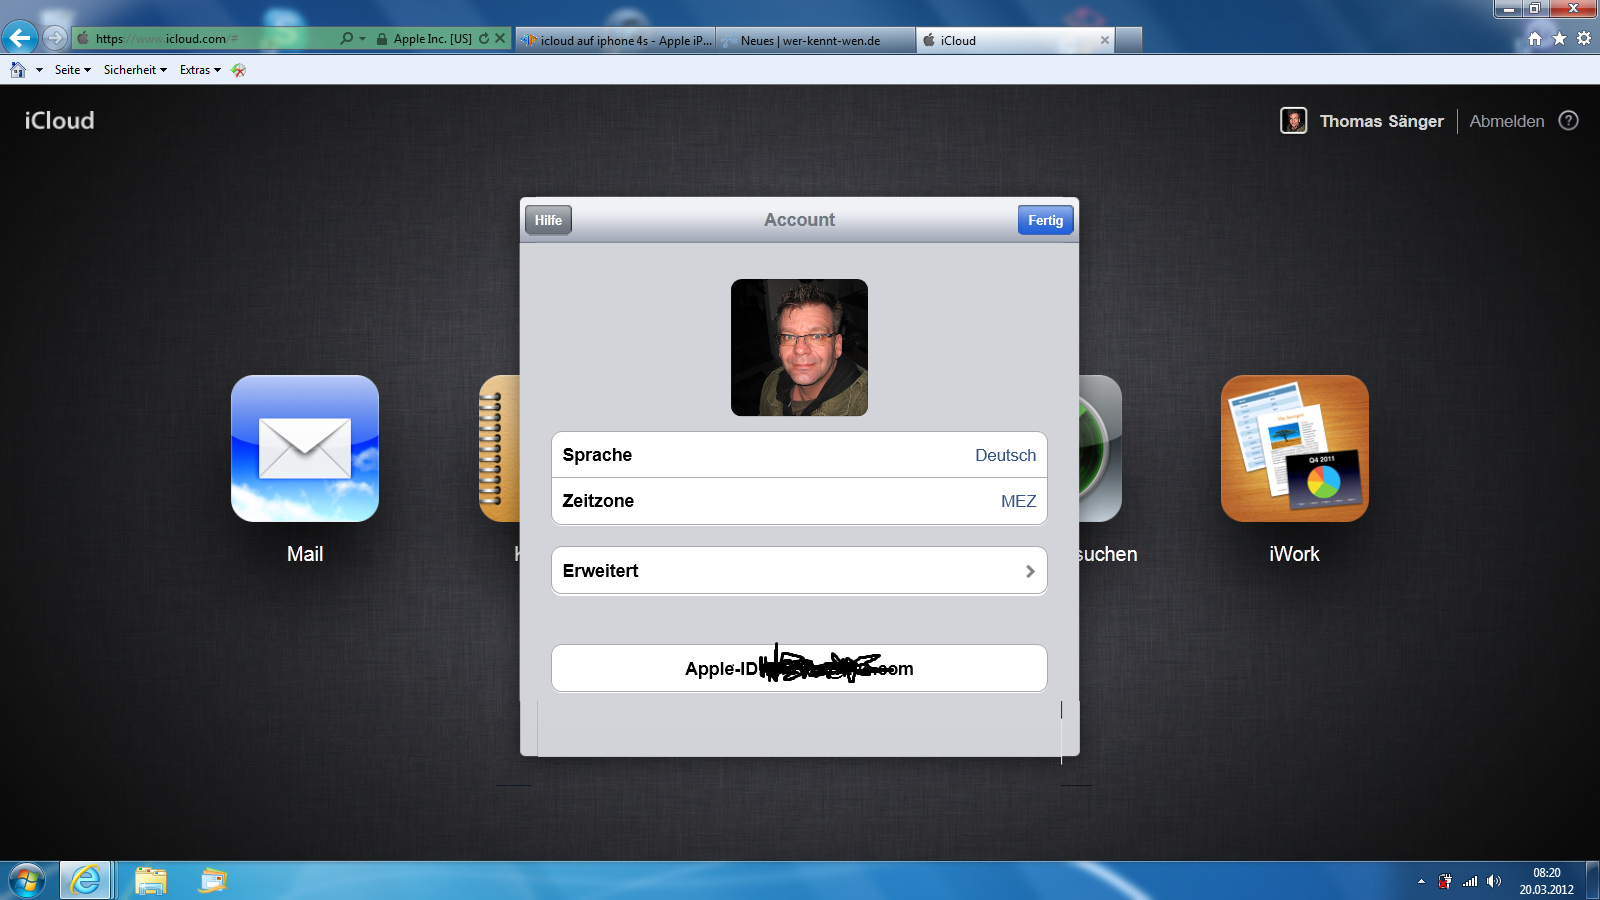1600x900 pixels.
Task: Click the Apple-ID button
Action: (799, 668)
